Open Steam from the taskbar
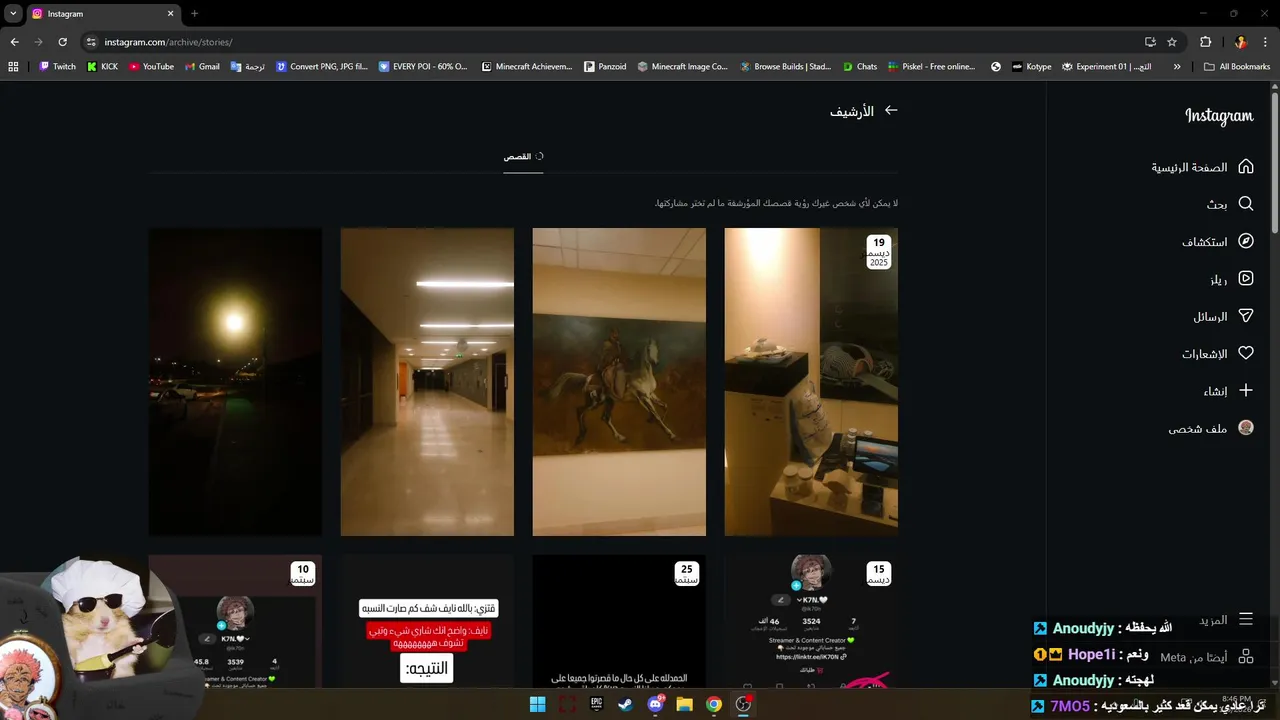Image resolution: width=1280 pixels, height=720 pixels. (x=625, y=704)
